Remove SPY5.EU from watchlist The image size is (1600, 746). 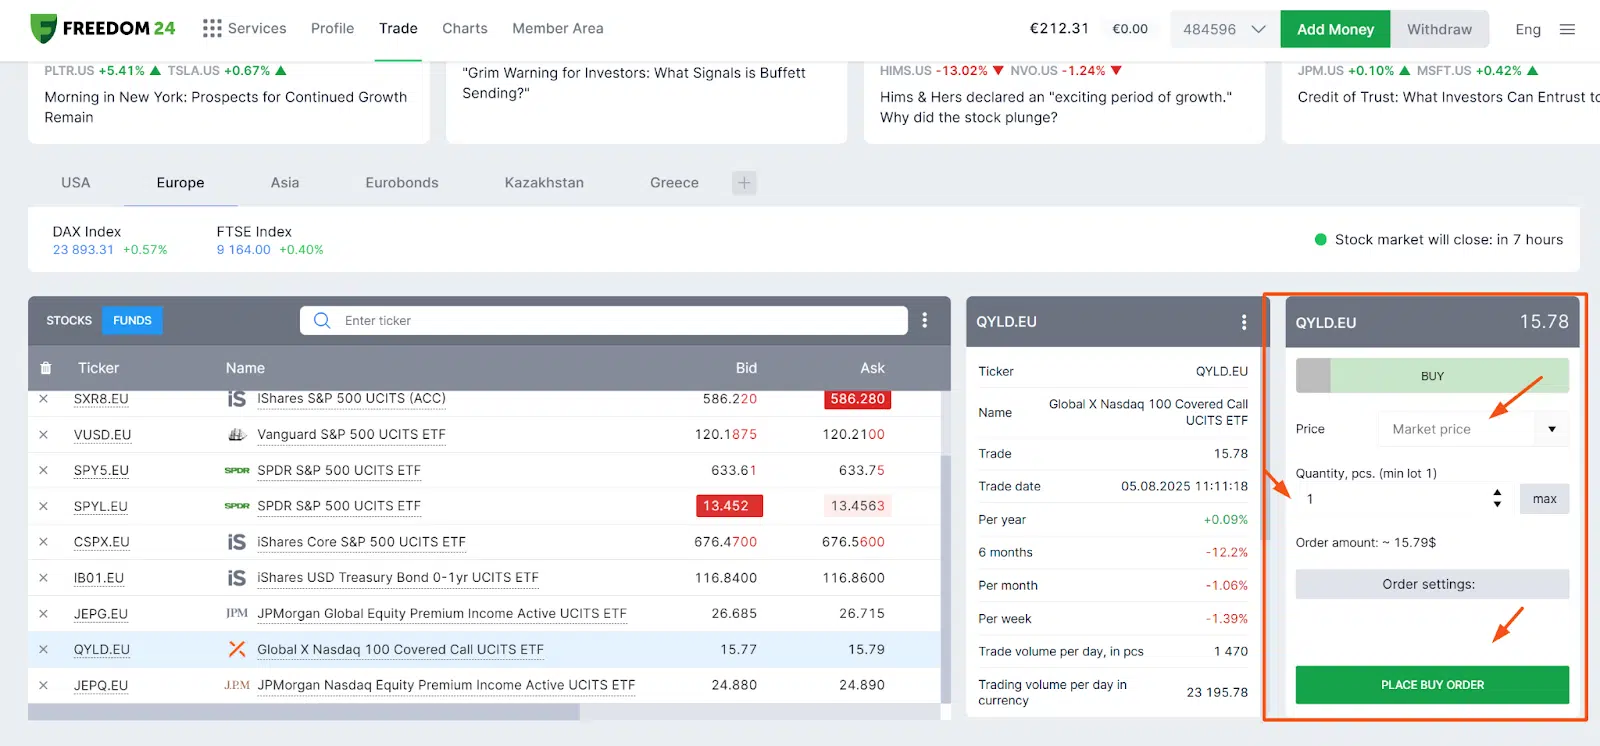point(43,470)
